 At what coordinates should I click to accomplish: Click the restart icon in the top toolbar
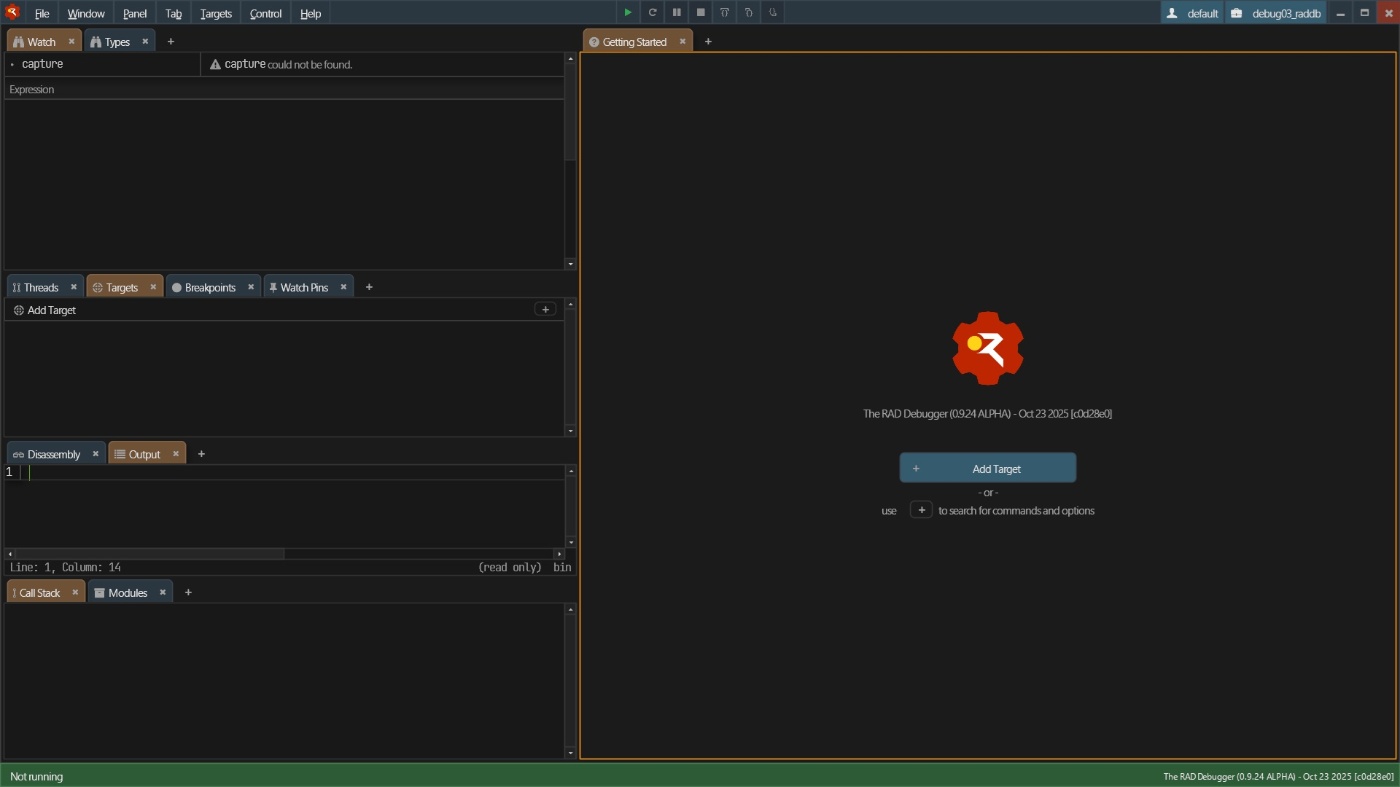[652, 13]
